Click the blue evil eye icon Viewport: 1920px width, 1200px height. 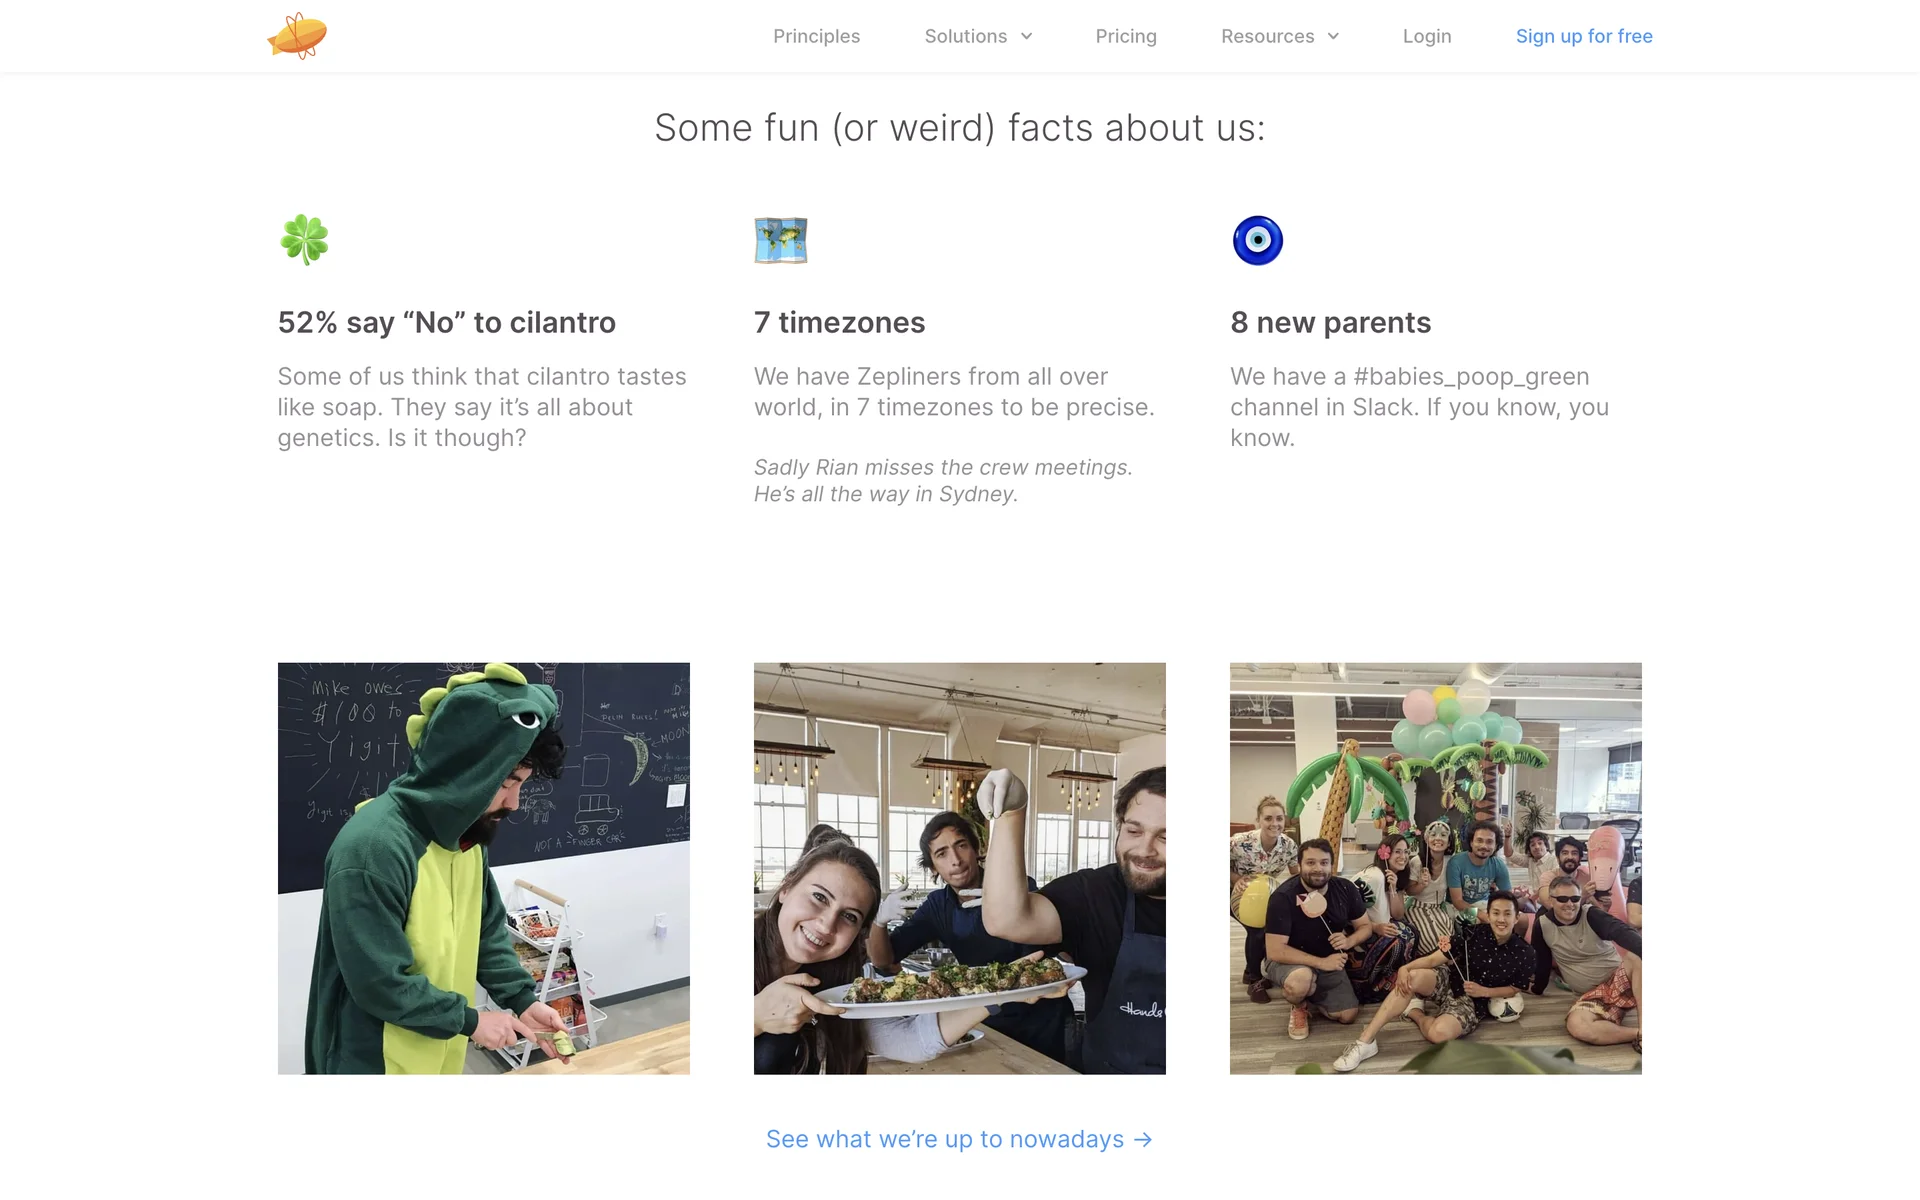click(x=1257, y=240)
